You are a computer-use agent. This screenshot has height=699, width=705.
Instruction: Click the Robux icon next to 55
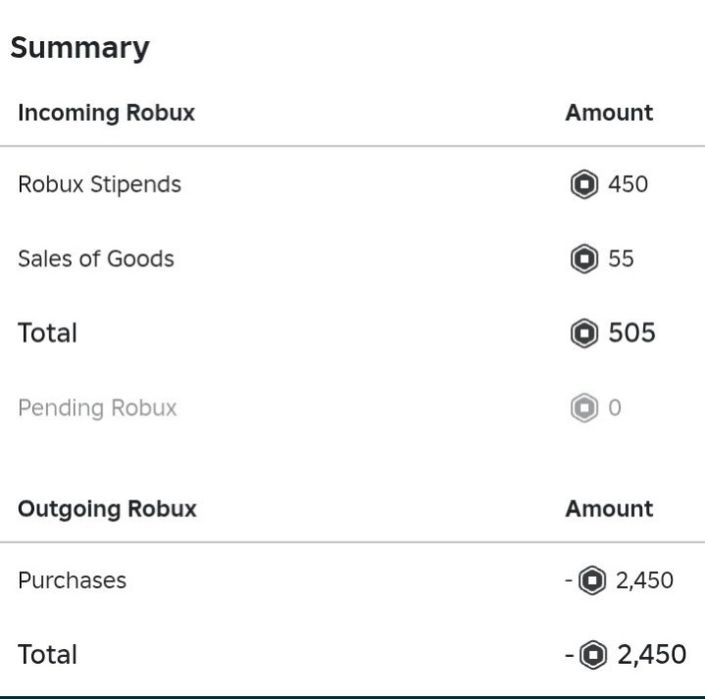pos(584,258)
